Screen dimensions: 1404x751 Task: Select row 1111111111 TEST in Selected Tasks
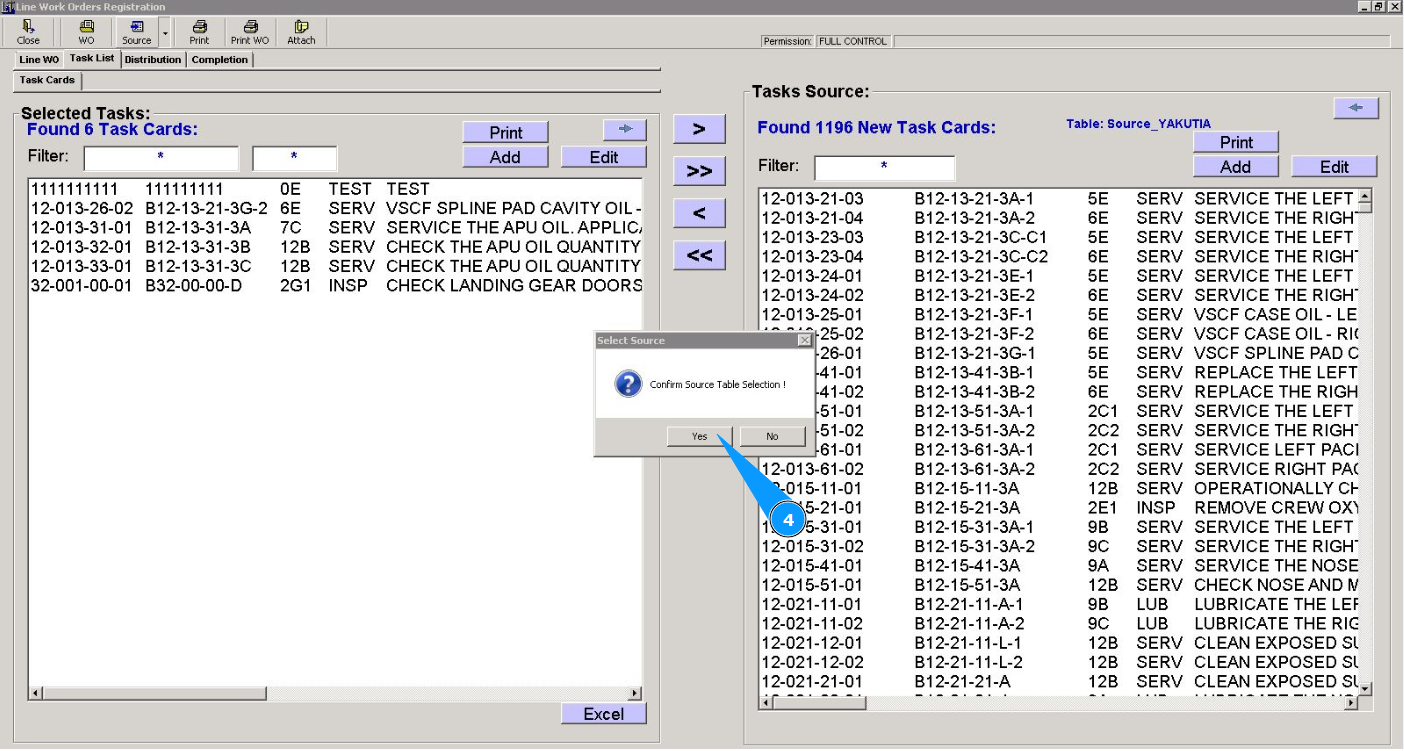pyautogui.click(x=335, y=189)
